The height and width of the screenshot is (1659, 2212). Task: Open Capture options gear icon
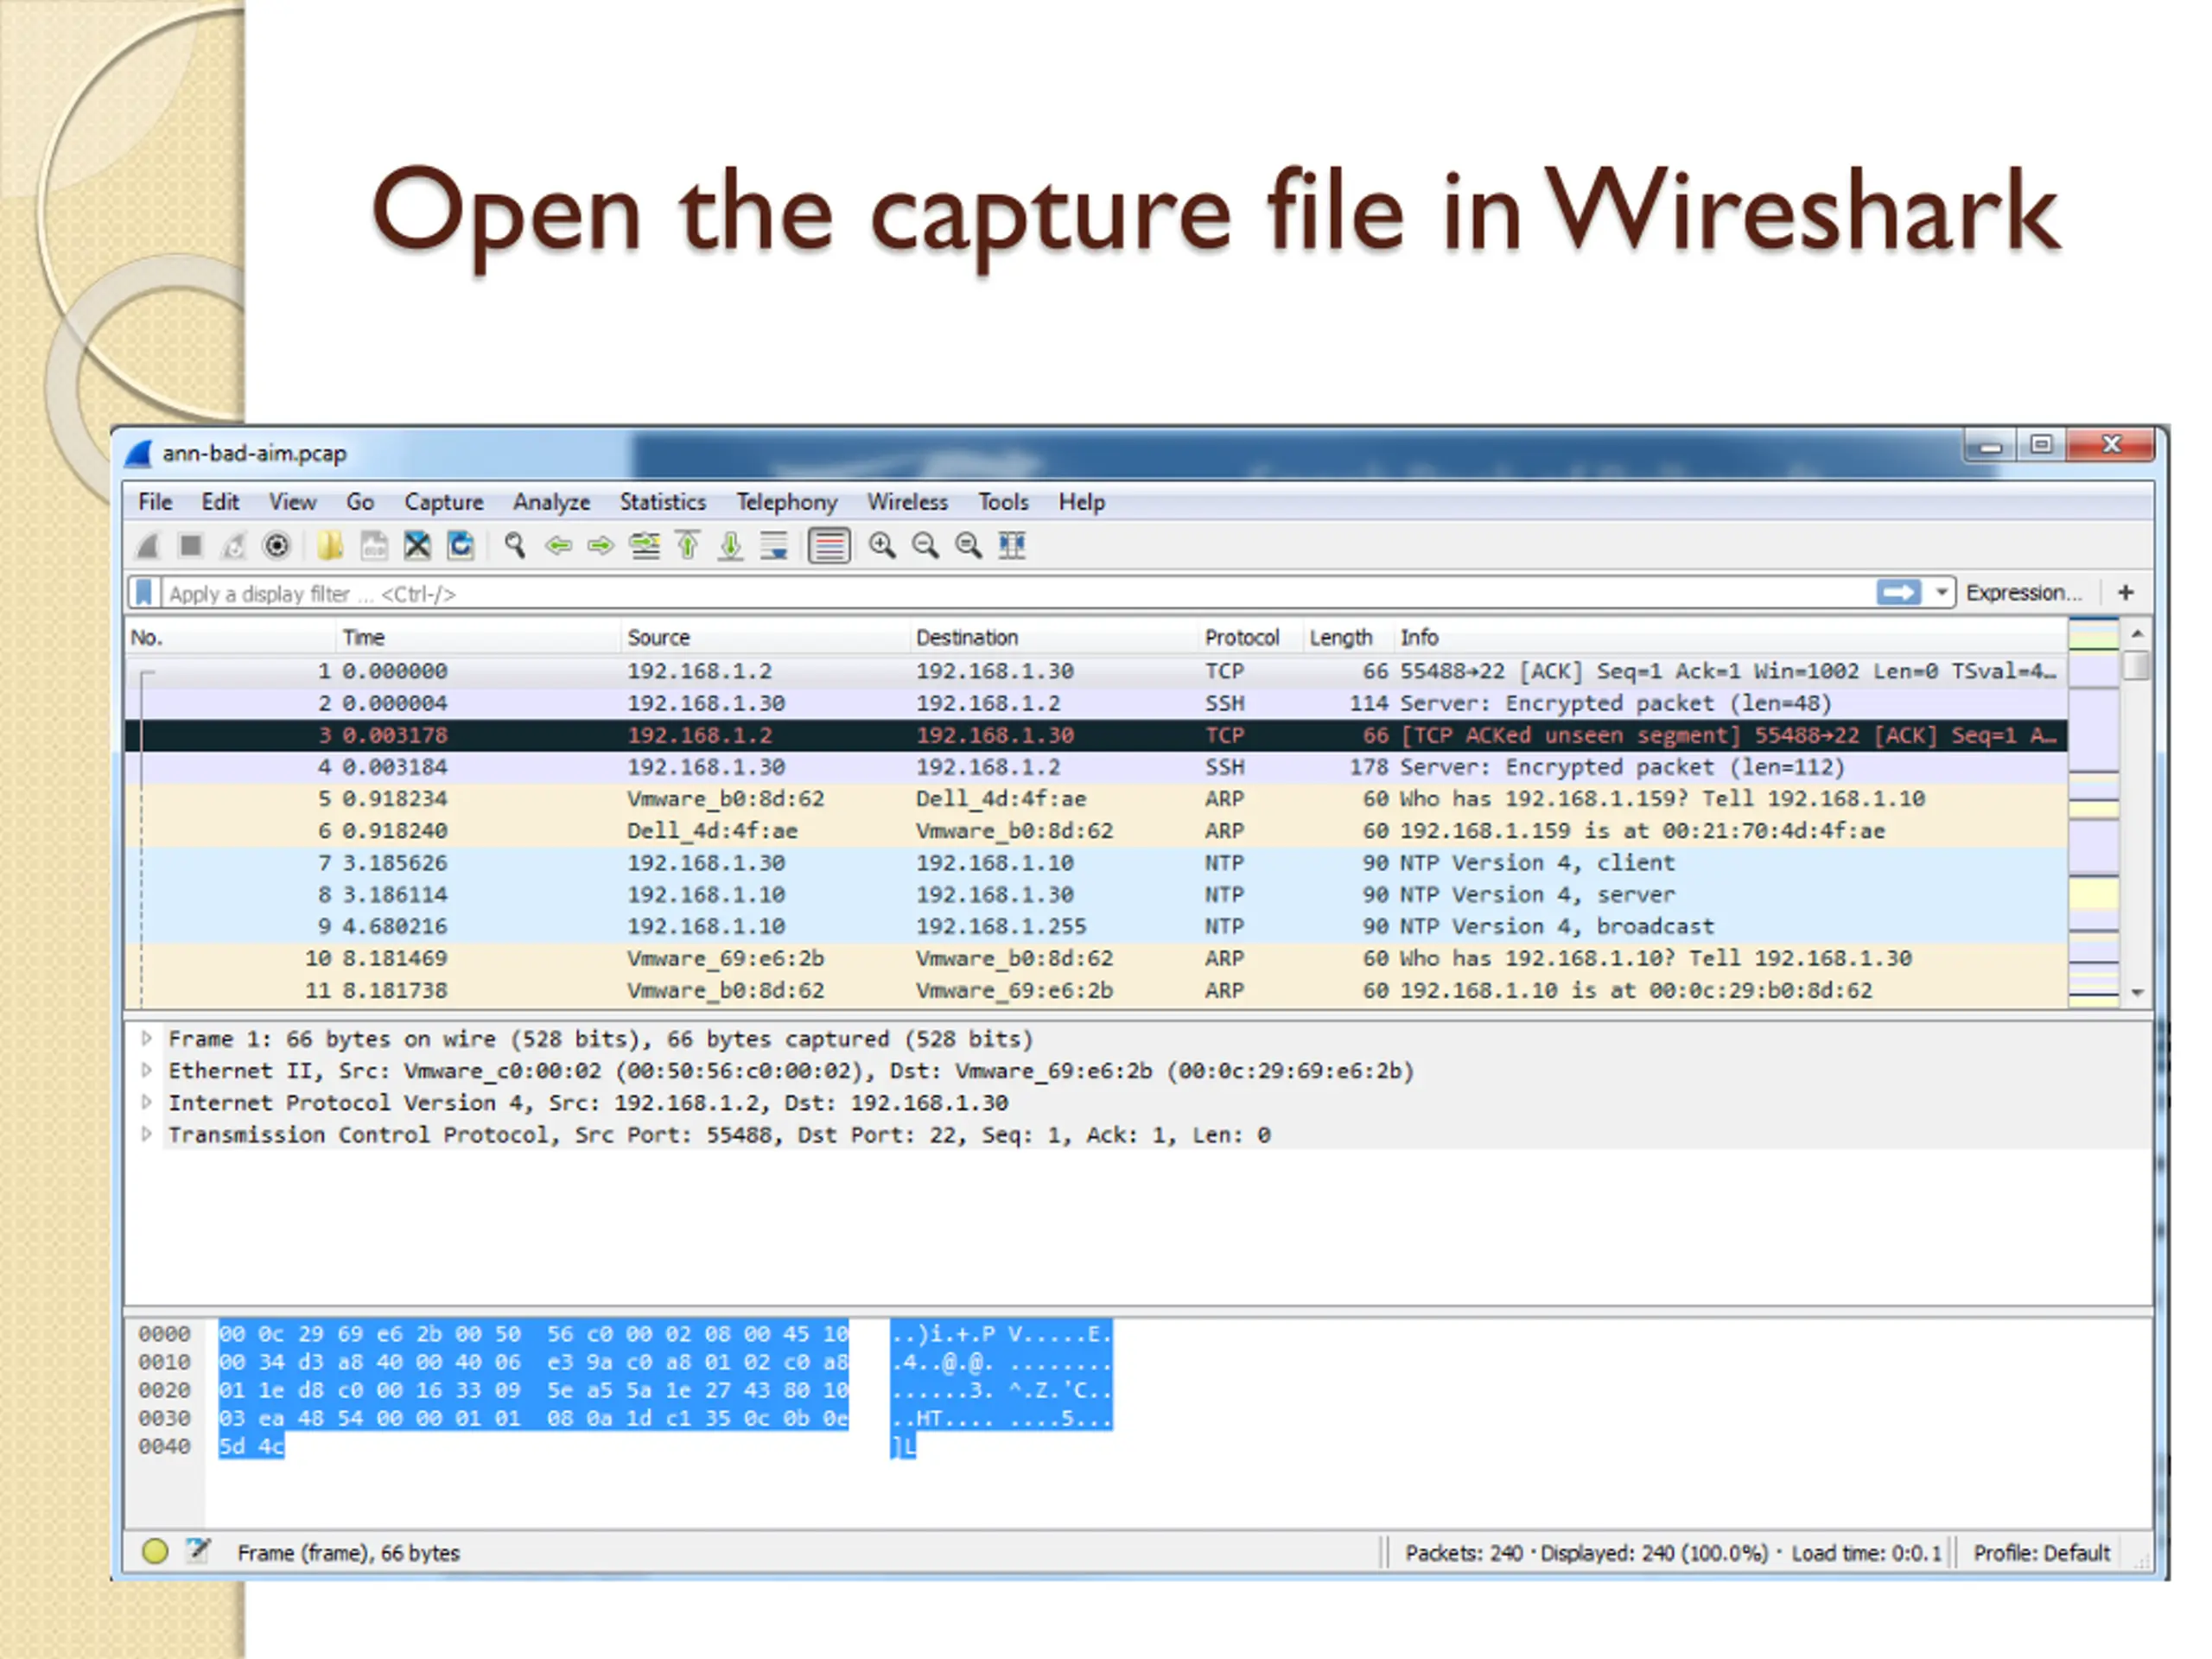(x=276, y=546)
